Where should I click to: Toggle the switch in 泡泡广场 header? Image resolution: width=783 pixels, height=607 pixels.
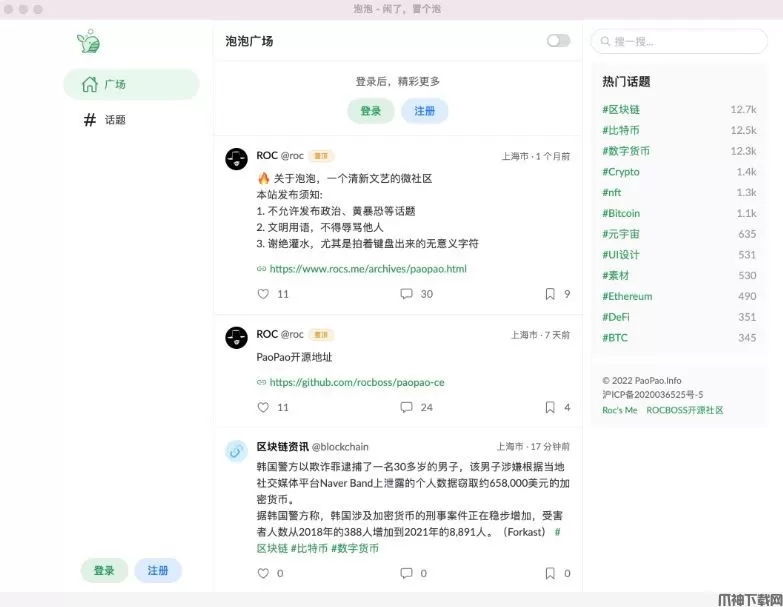pos(558,41)
